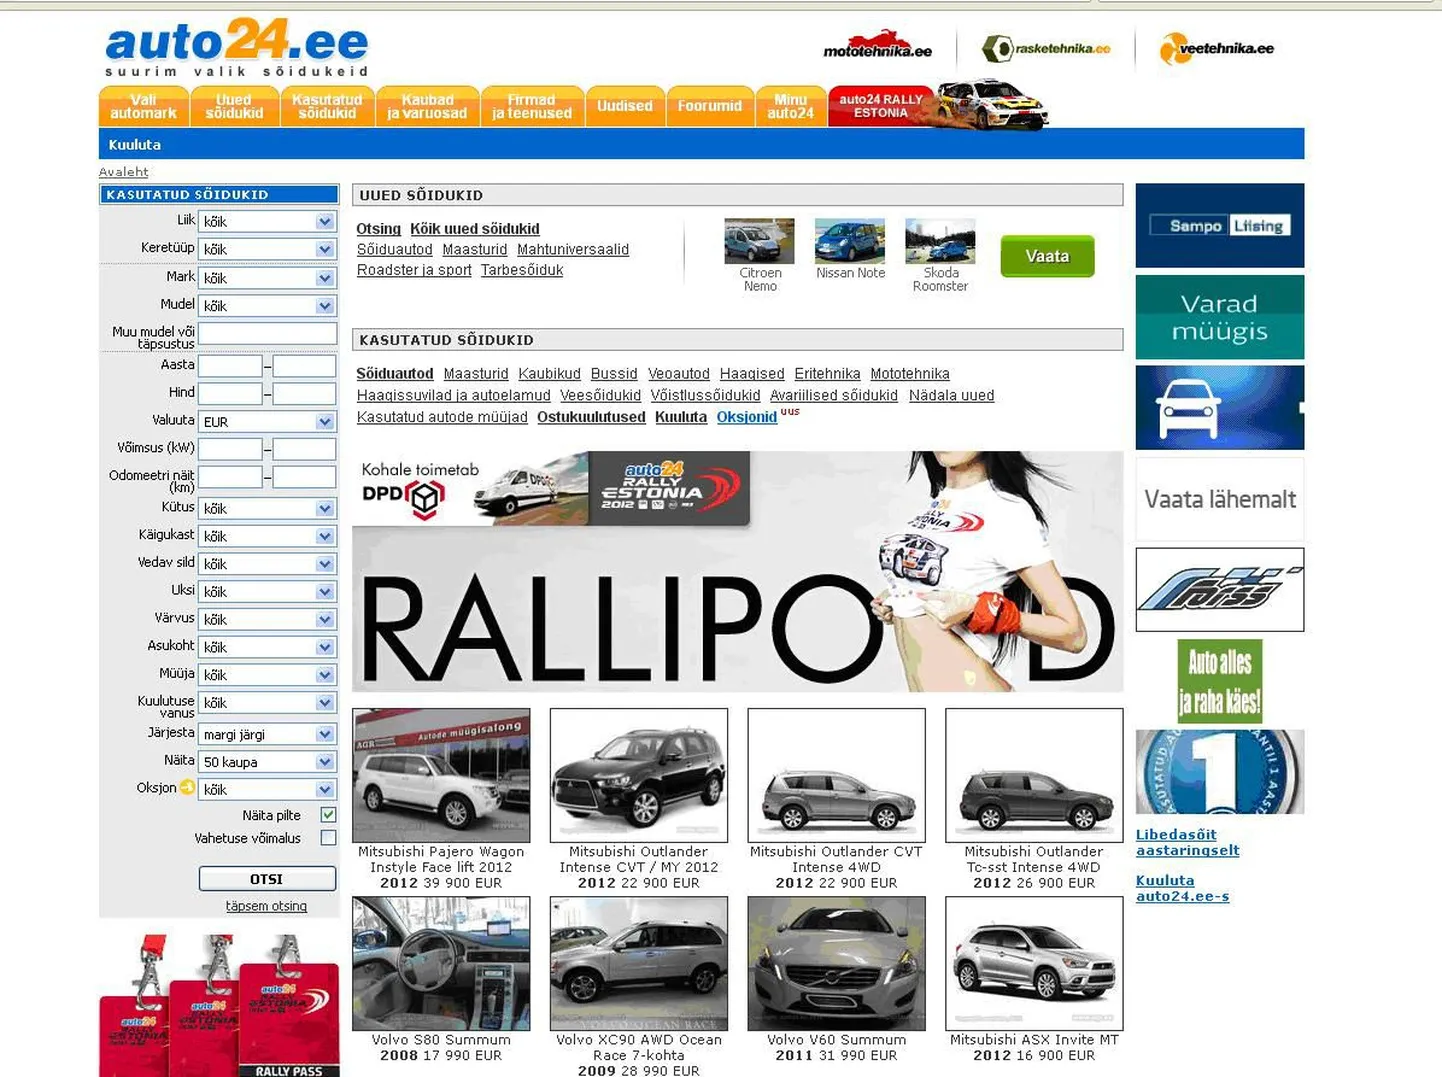Click the green Vaata button

1047,256
